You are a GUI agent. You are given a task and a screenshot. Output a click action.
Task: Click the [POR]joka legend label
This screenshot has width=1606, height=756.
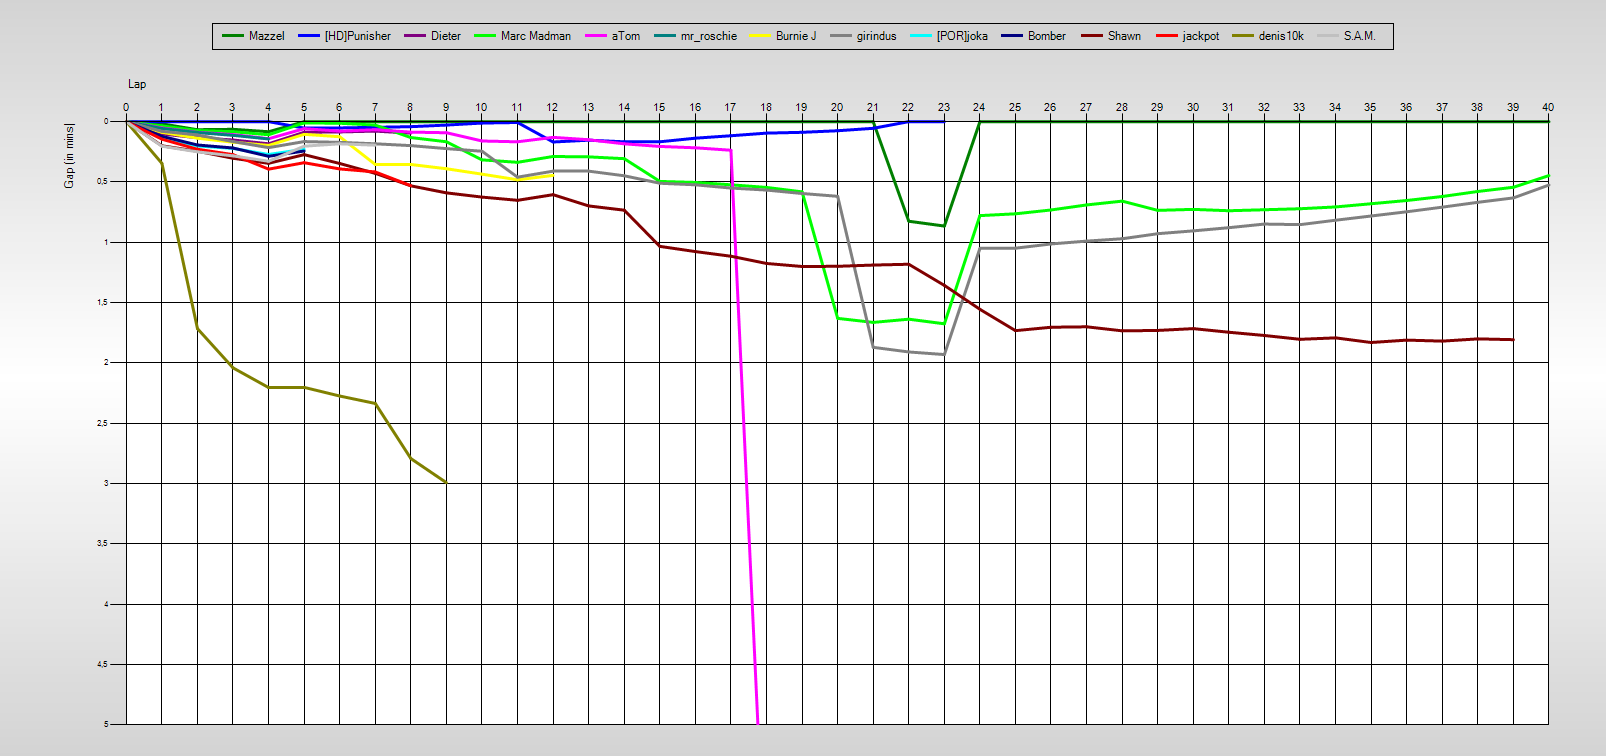pyautogui.click(x=961, y=36)
